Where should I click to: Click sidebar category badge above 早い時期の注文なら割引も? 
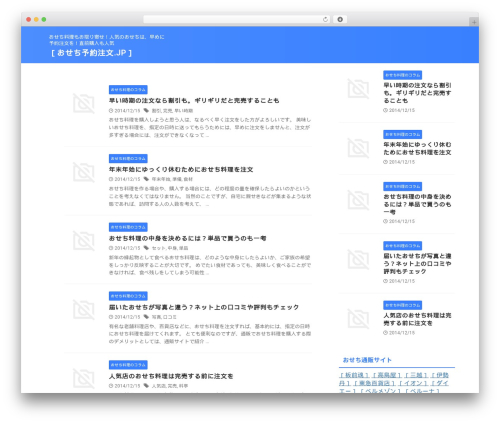coord(402,75)
